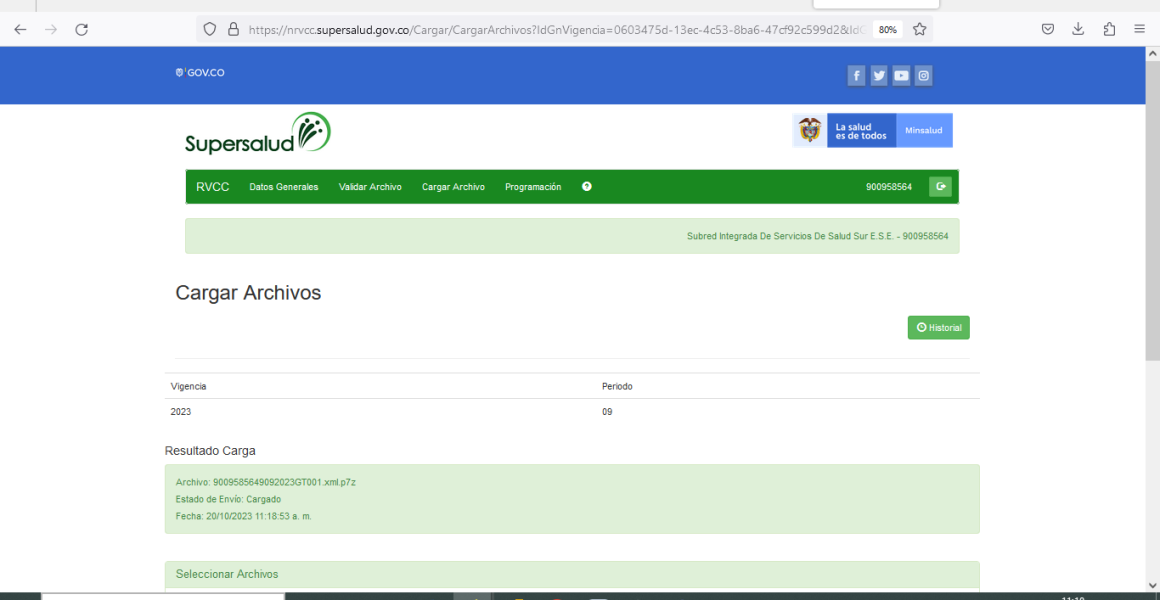1160x600 pixels.
Task: Click the Resultado Carga label
Action: (x=211, y=451)
